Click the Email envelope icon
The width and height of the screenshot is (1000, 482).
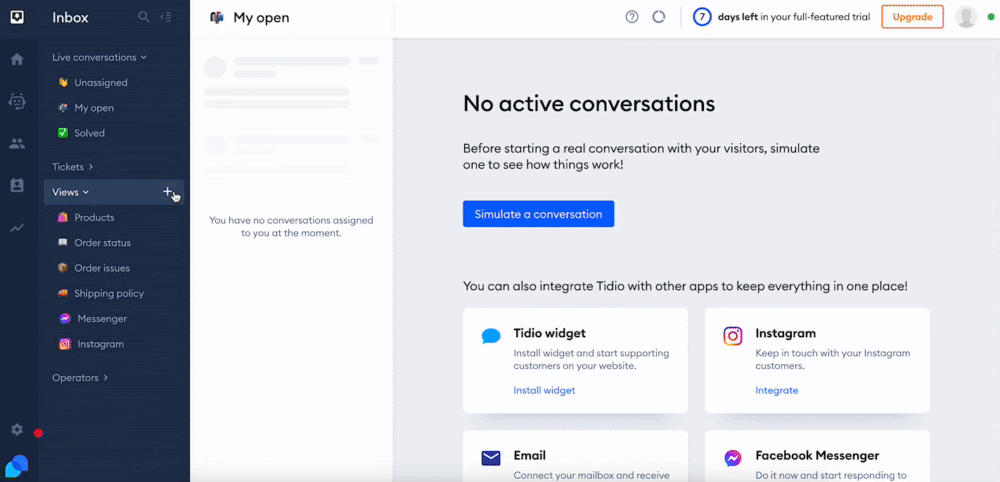(491, 458)
